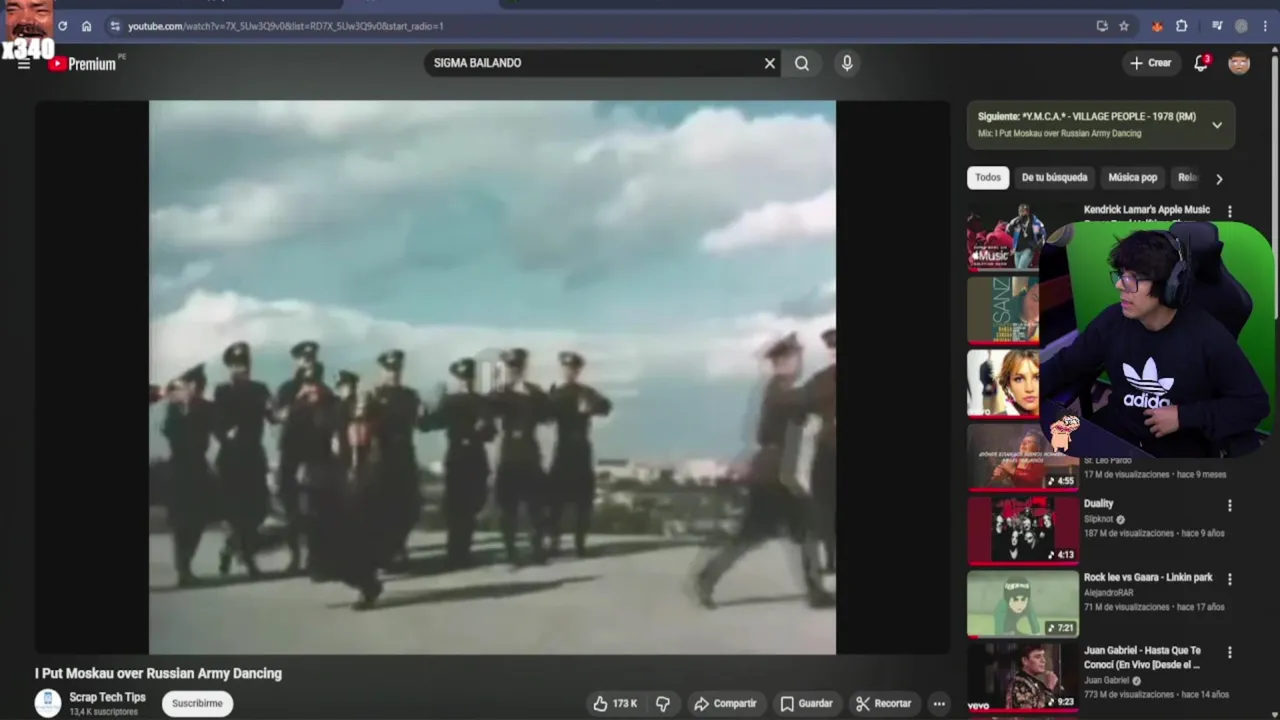
Task: Select the De tu búsqueda chip
Action: point(1054,178)
